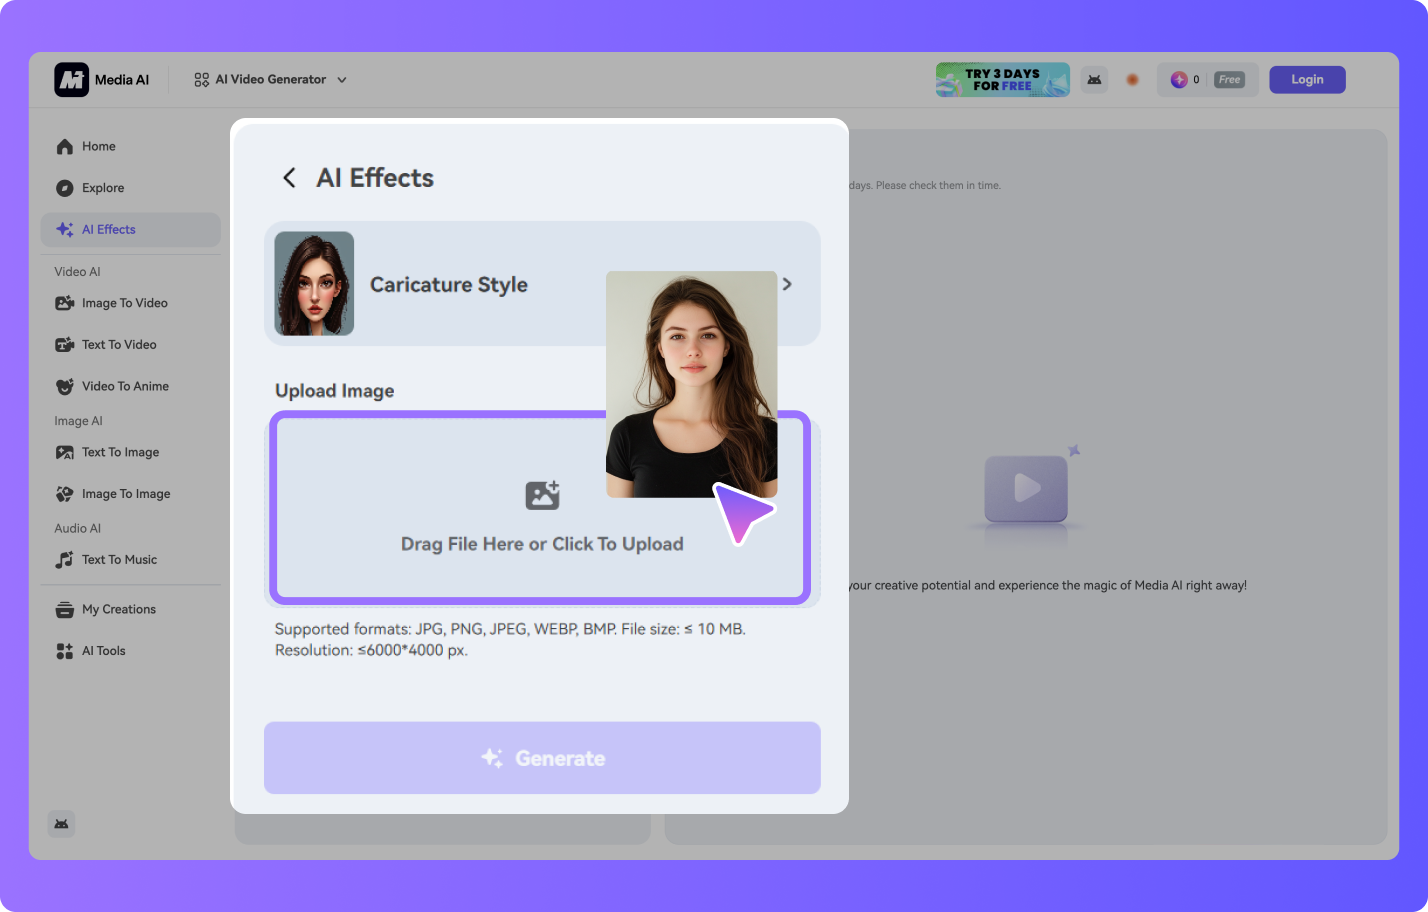Viewport: 1428px width, 912px height.
Task: Click the Android app icon in header
Action: point(1095,80)
